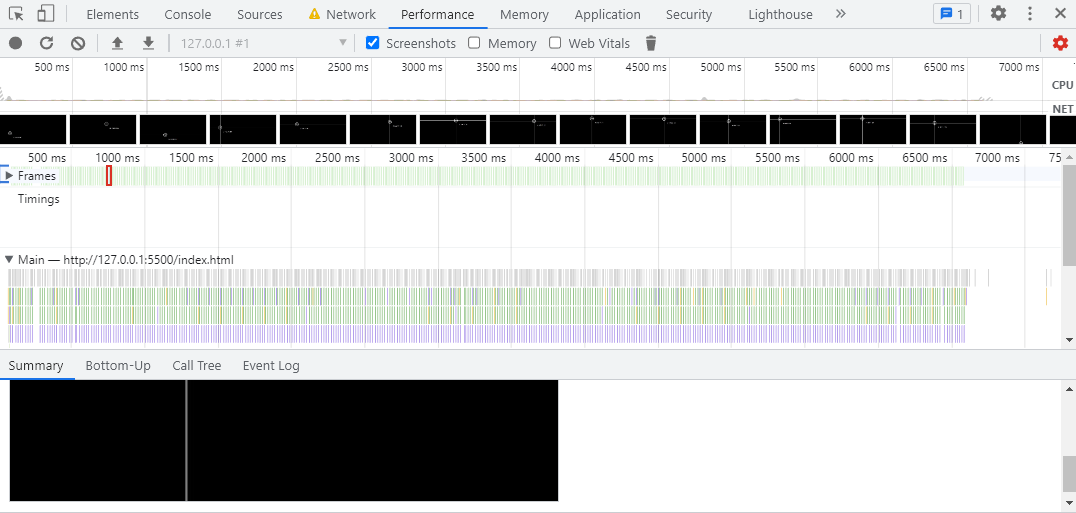Open the three-dot customize DevTools menu
This screenshot has height=513, width=1076.
point(1029,14)
